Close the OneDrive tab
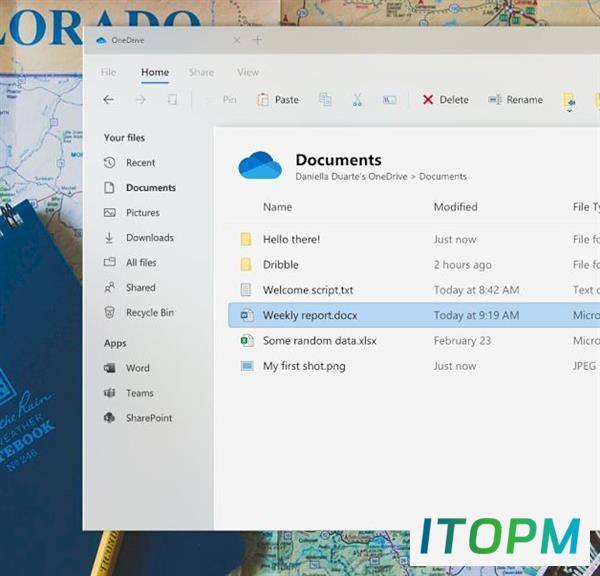The height and width of the screenshot is (576, 600). click(x=237, y=40)
